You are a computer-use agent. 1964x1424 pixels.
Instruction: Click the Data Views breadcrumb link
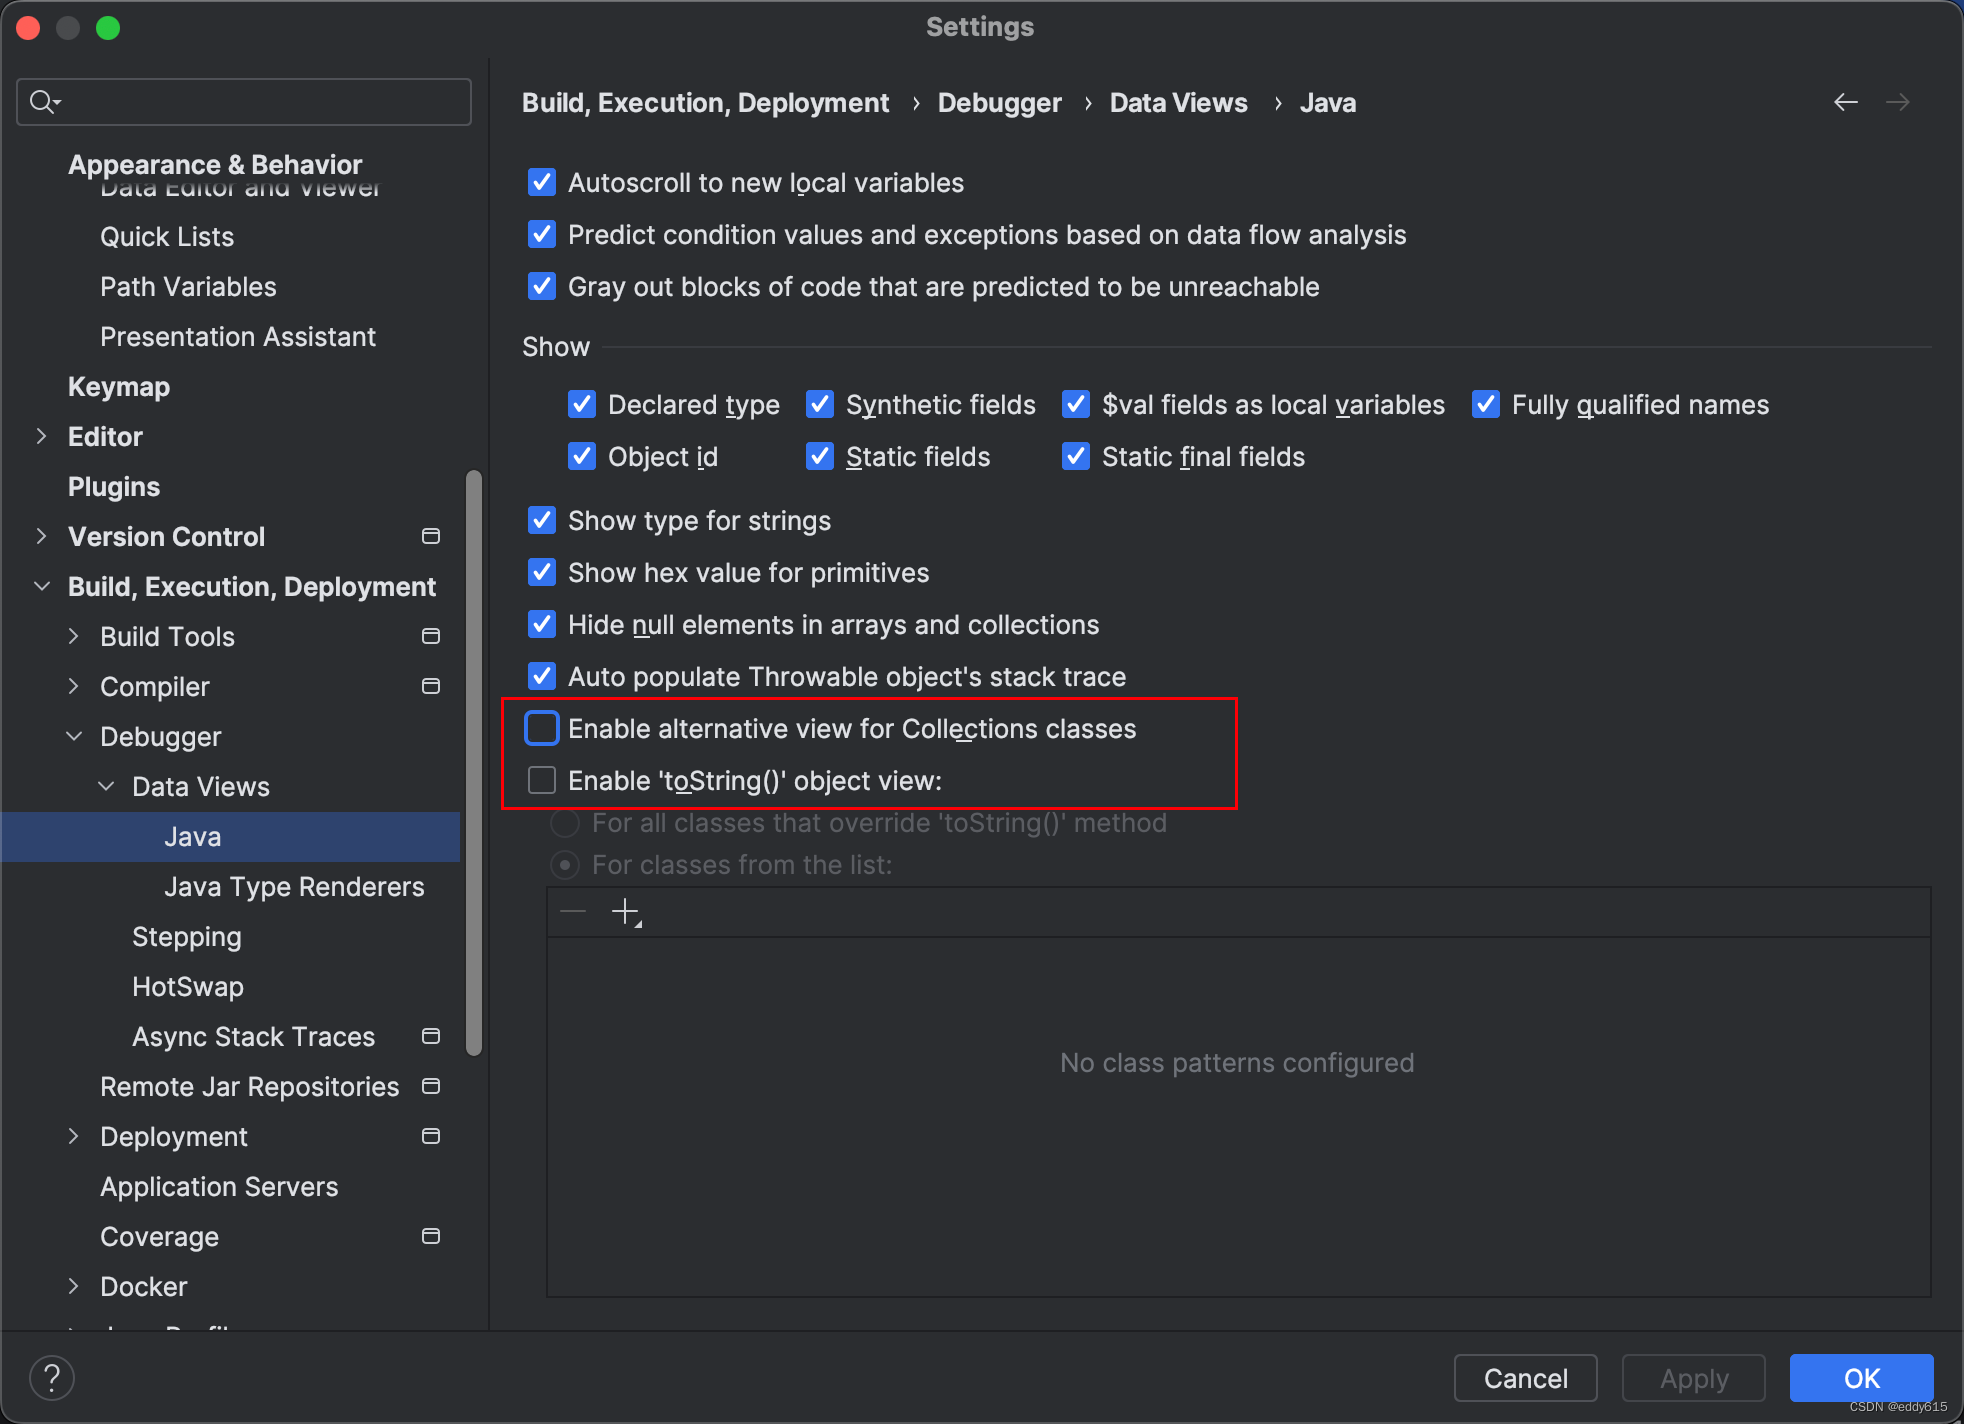pos(1178,102)
